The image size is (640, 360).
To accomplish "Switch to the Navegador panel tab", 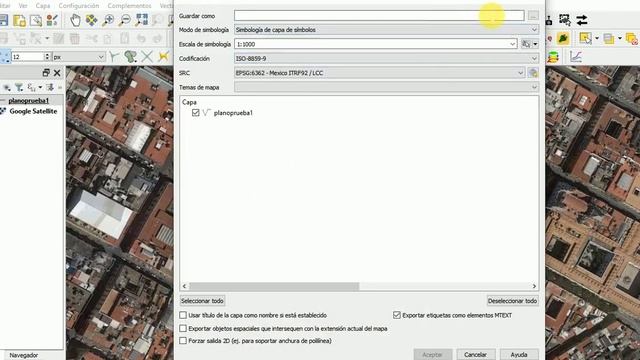I will [x=24, y=355].
